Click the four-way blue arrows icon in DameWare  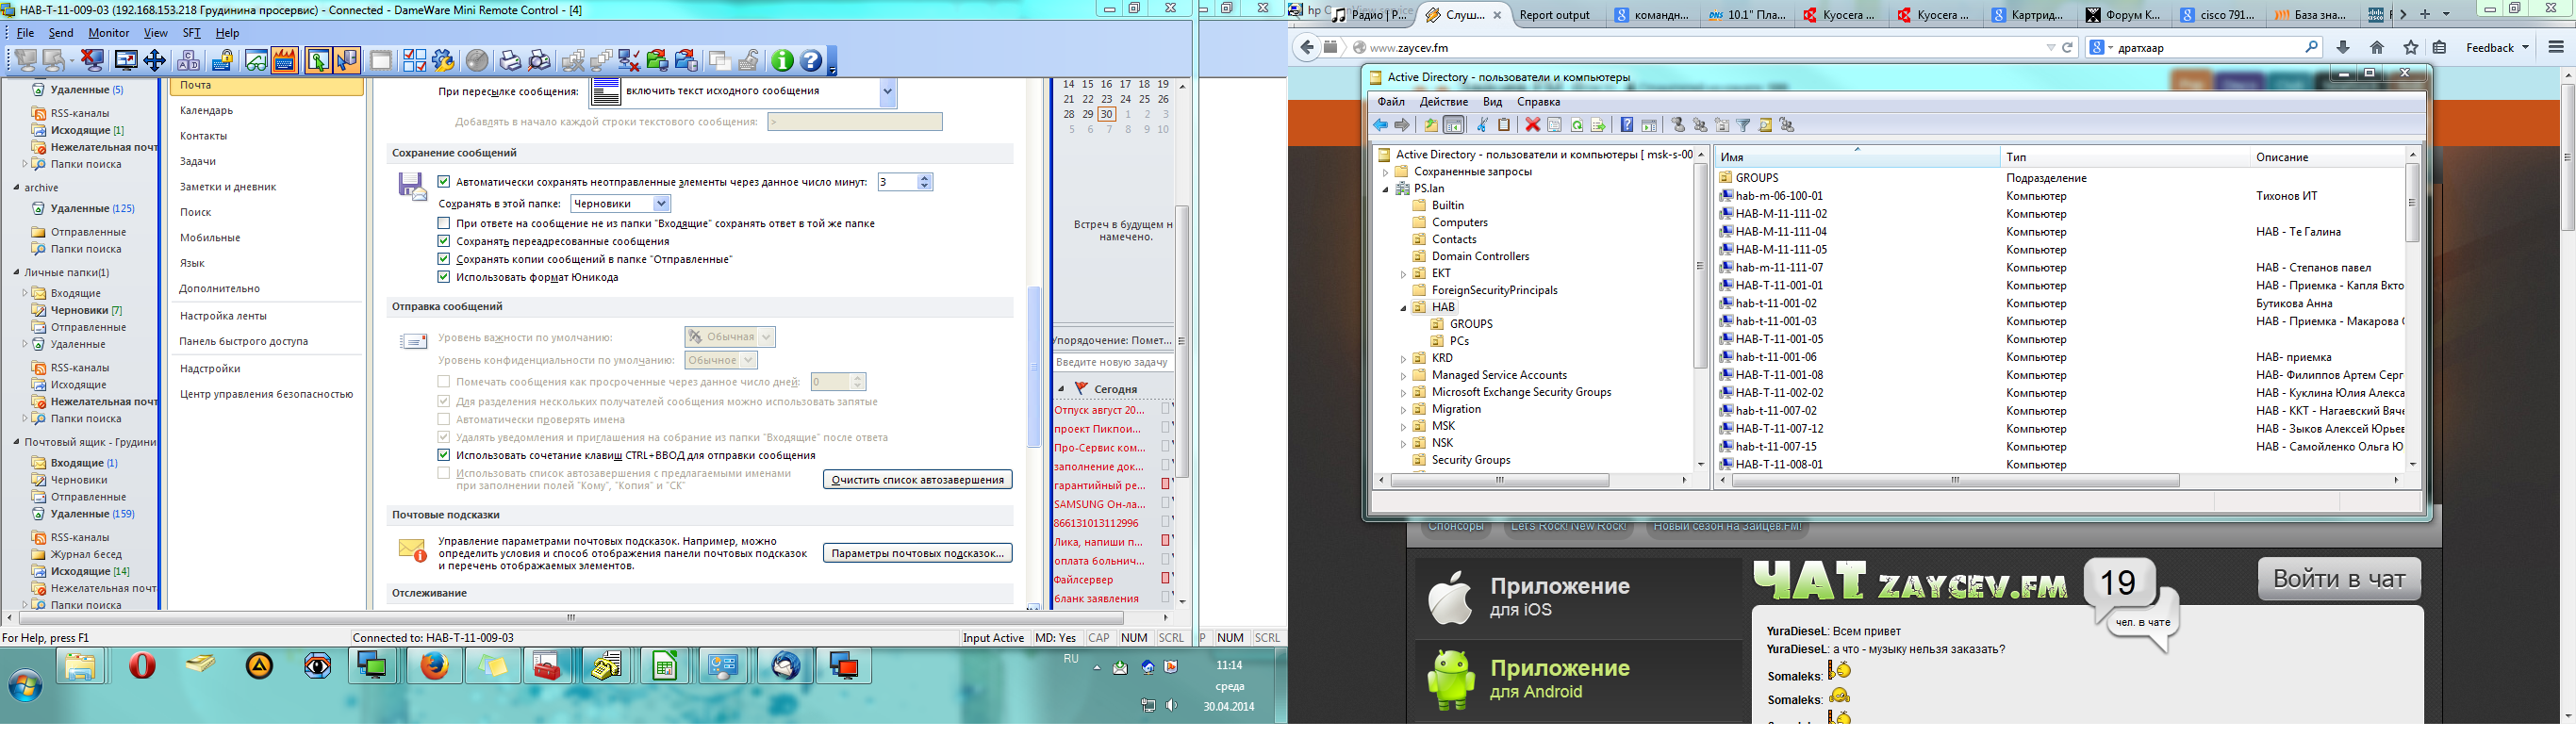click(155, 61)
